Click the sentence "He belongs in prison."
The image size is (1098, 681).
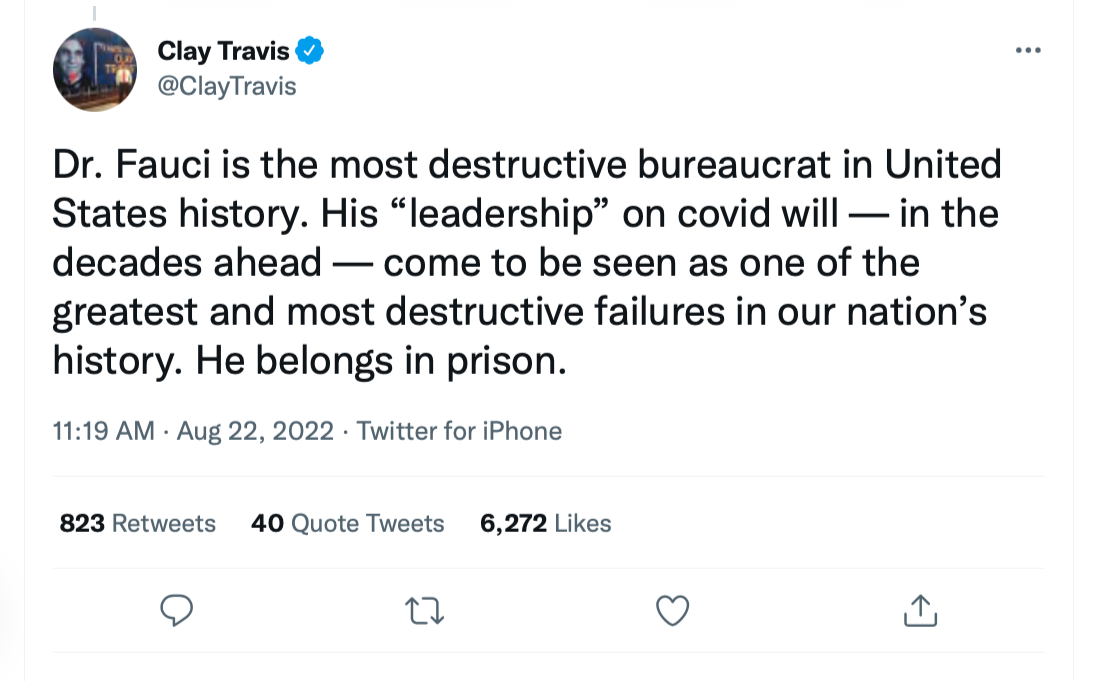[381, 360]
